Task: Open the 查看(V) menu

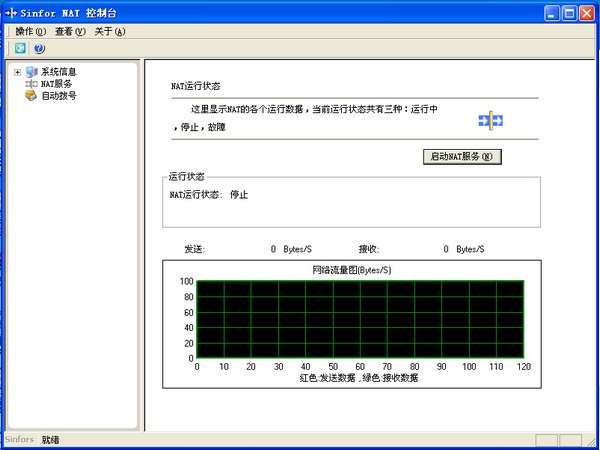Action: (x=70, y=31)
